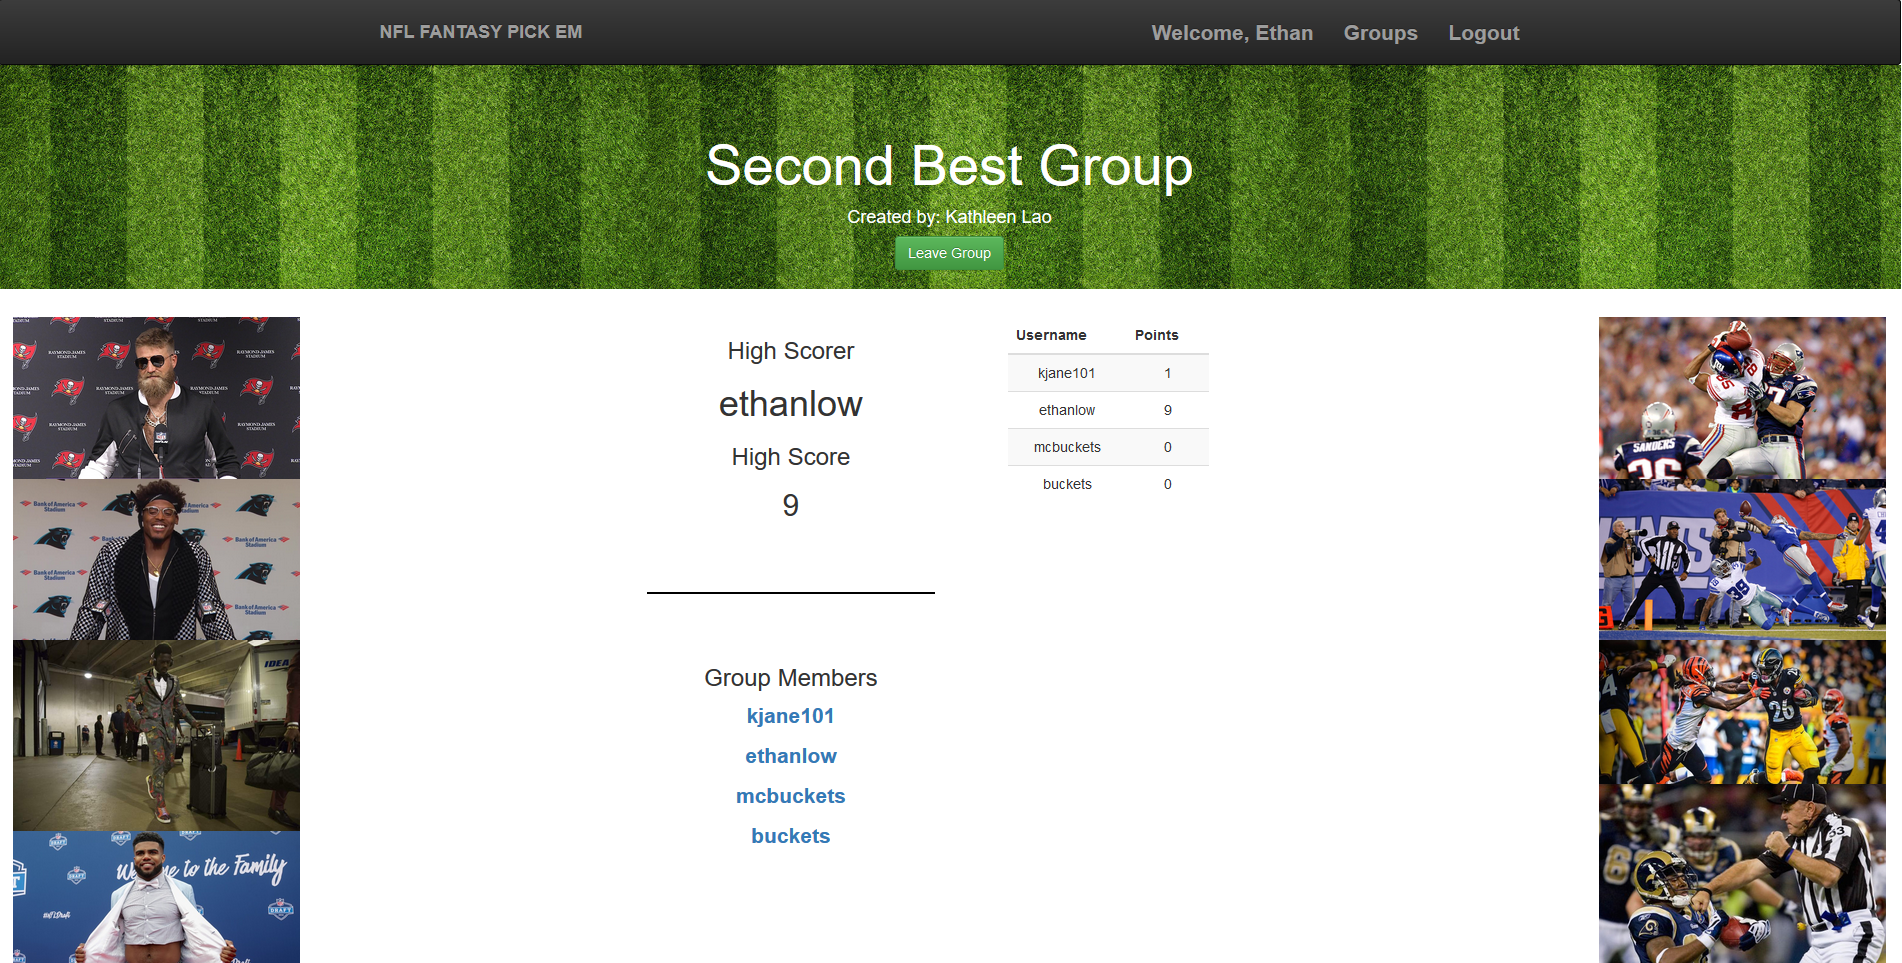Click the Bengals vs Steelers game photo
Image resolution: width=1902 pixels, height=963 pixels.
tap(1742, 712)
